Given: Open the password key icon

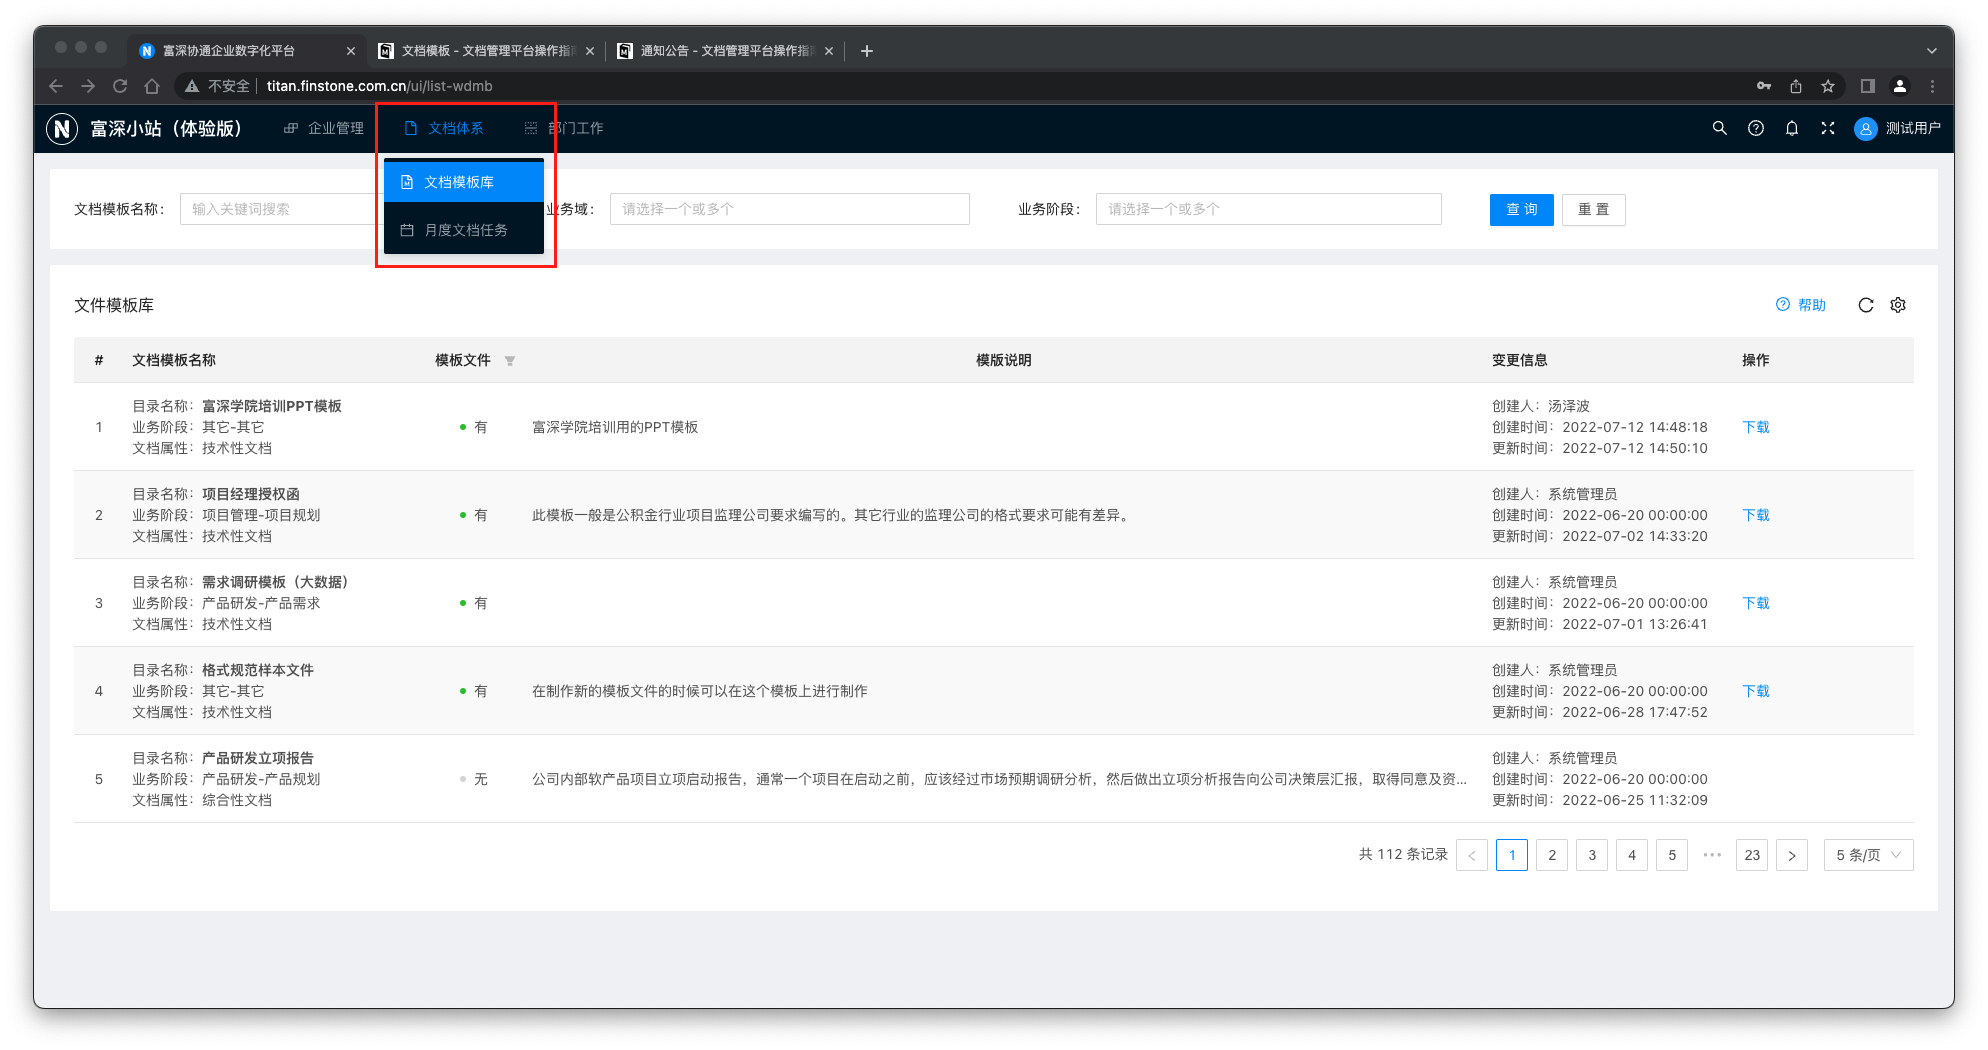Looking at the screenshot, I should tap(1764, 86).
